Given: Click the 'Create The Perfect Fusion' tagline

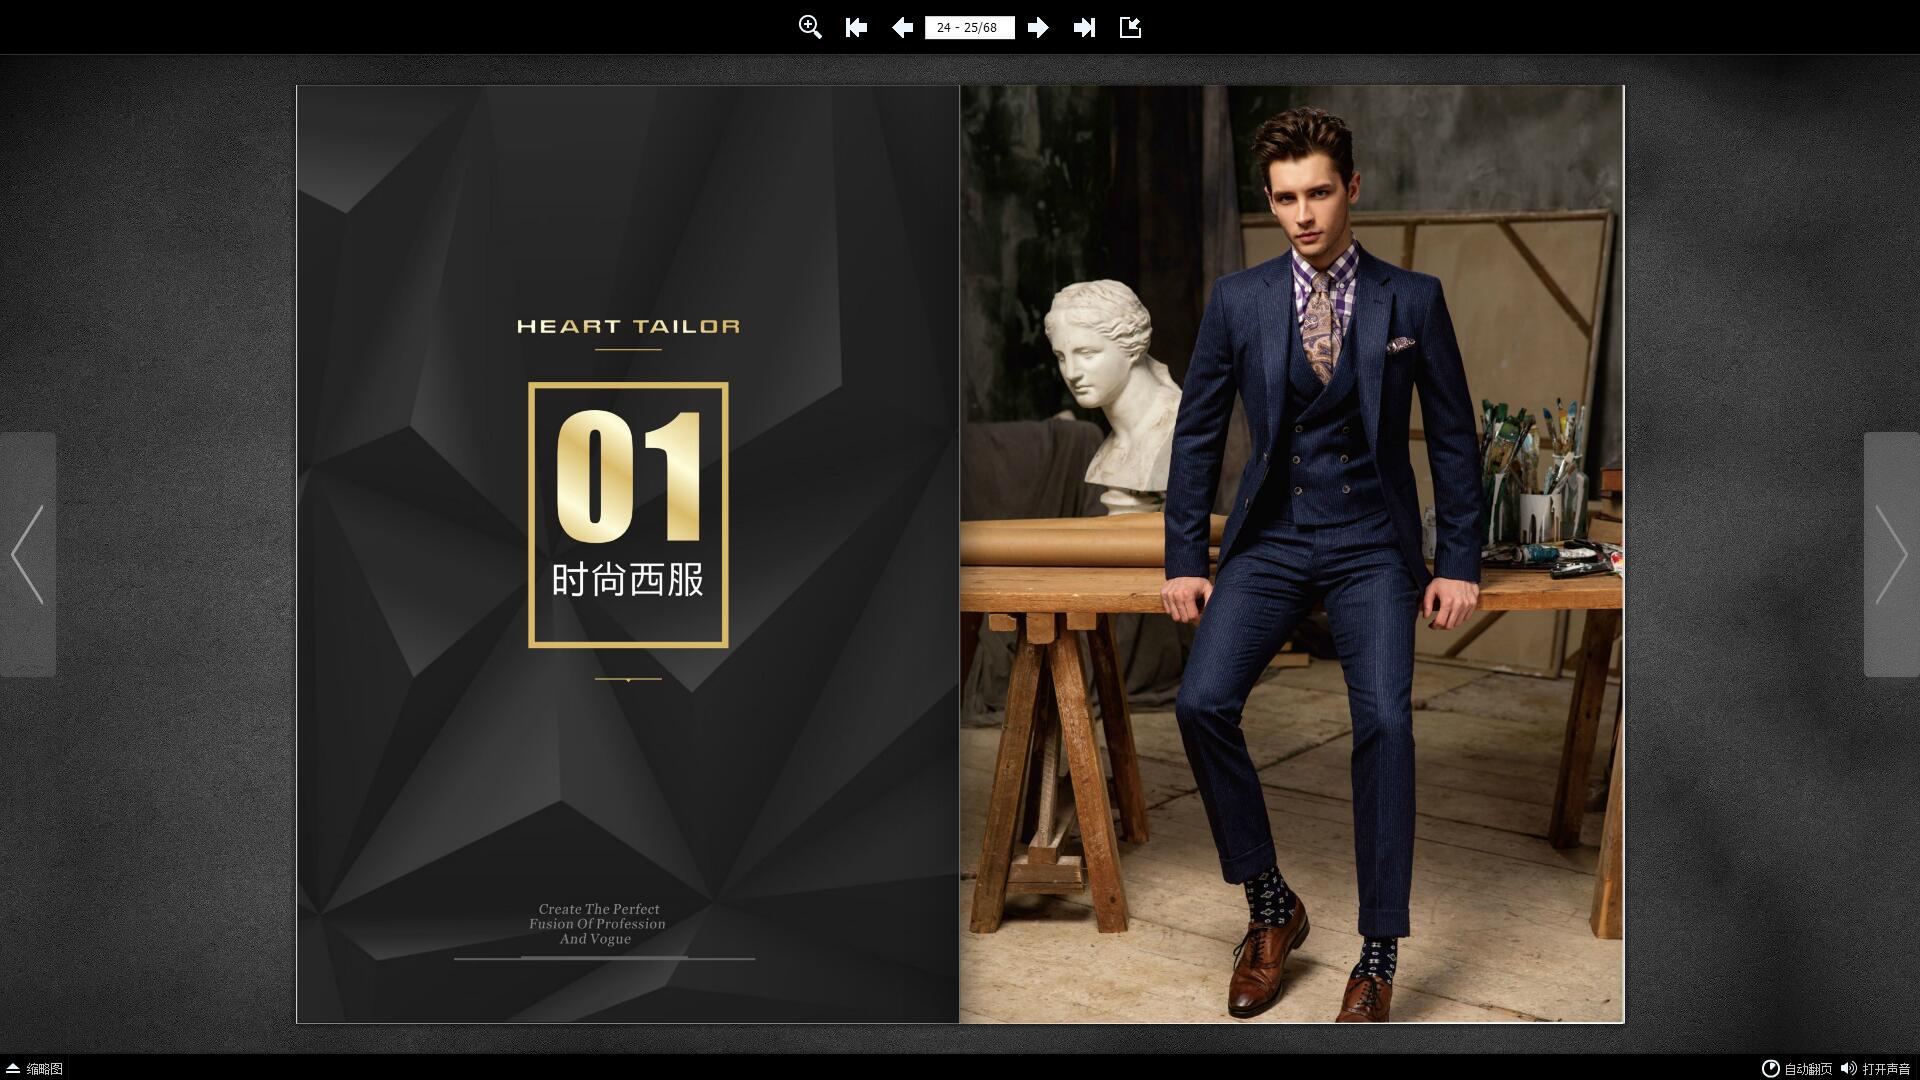Looking at the screenshot, I should (x=597, y=924).
